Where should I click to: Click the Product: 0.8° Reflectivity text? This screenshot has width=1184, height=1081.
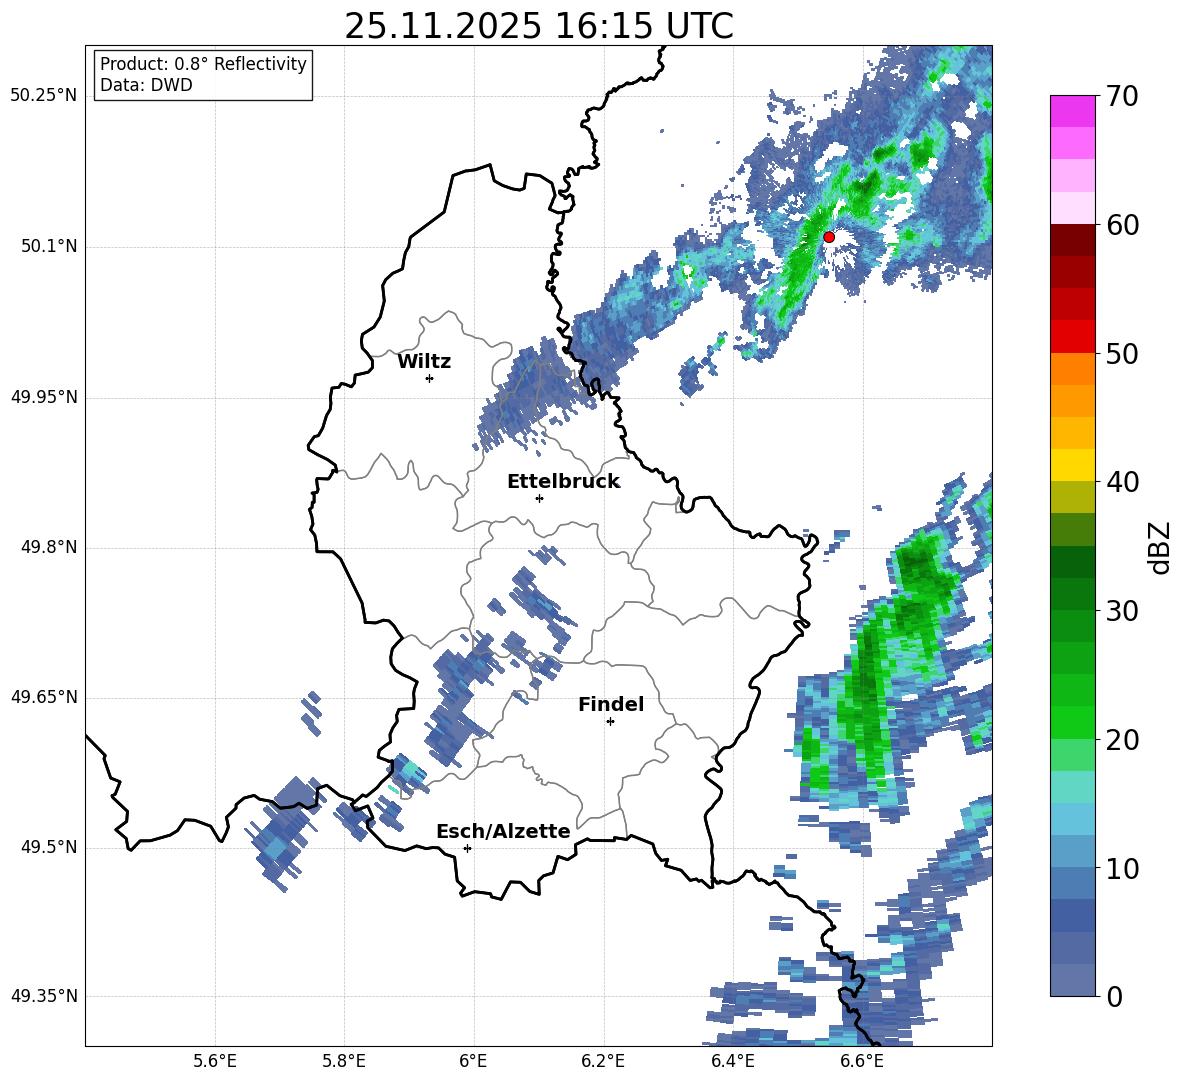(203, 64)
